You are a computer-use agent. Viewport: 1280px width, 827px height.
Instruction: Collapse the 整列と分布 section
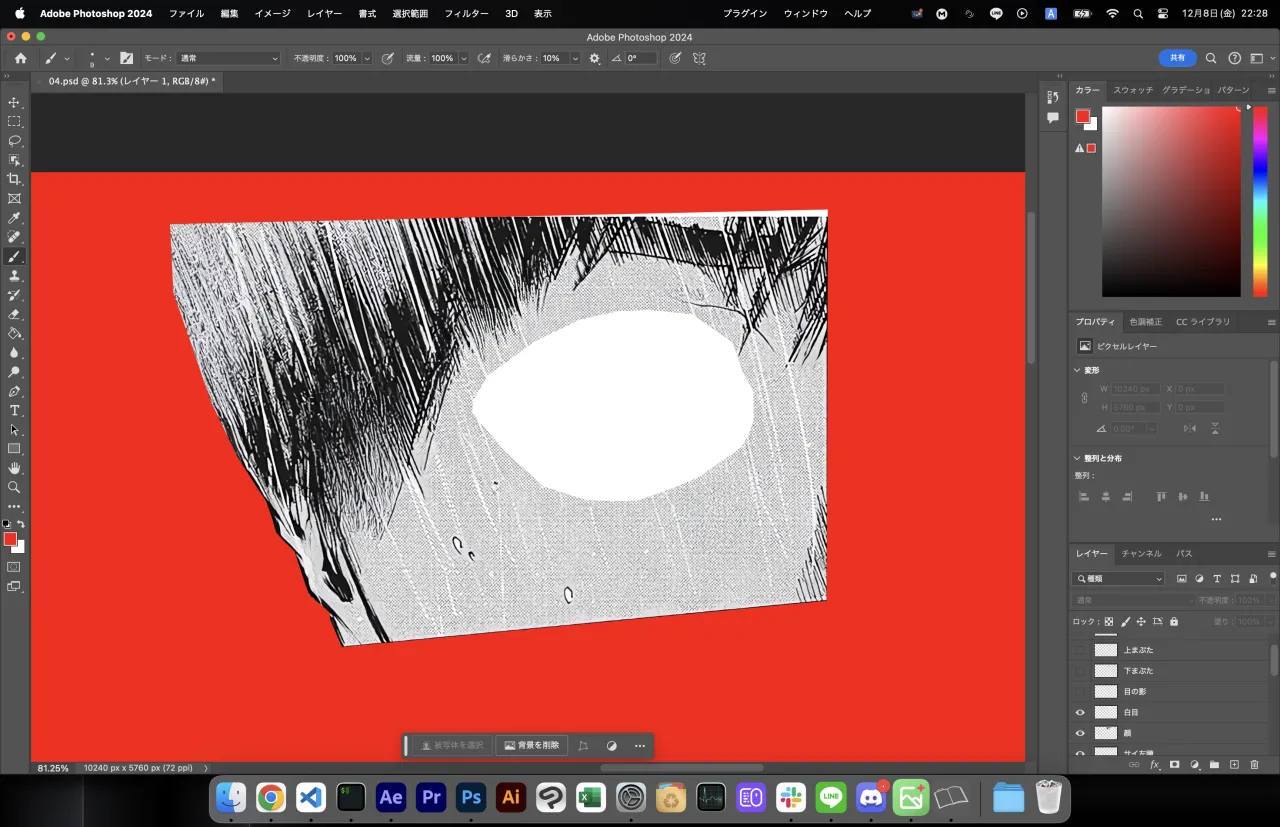[1077, 458]
